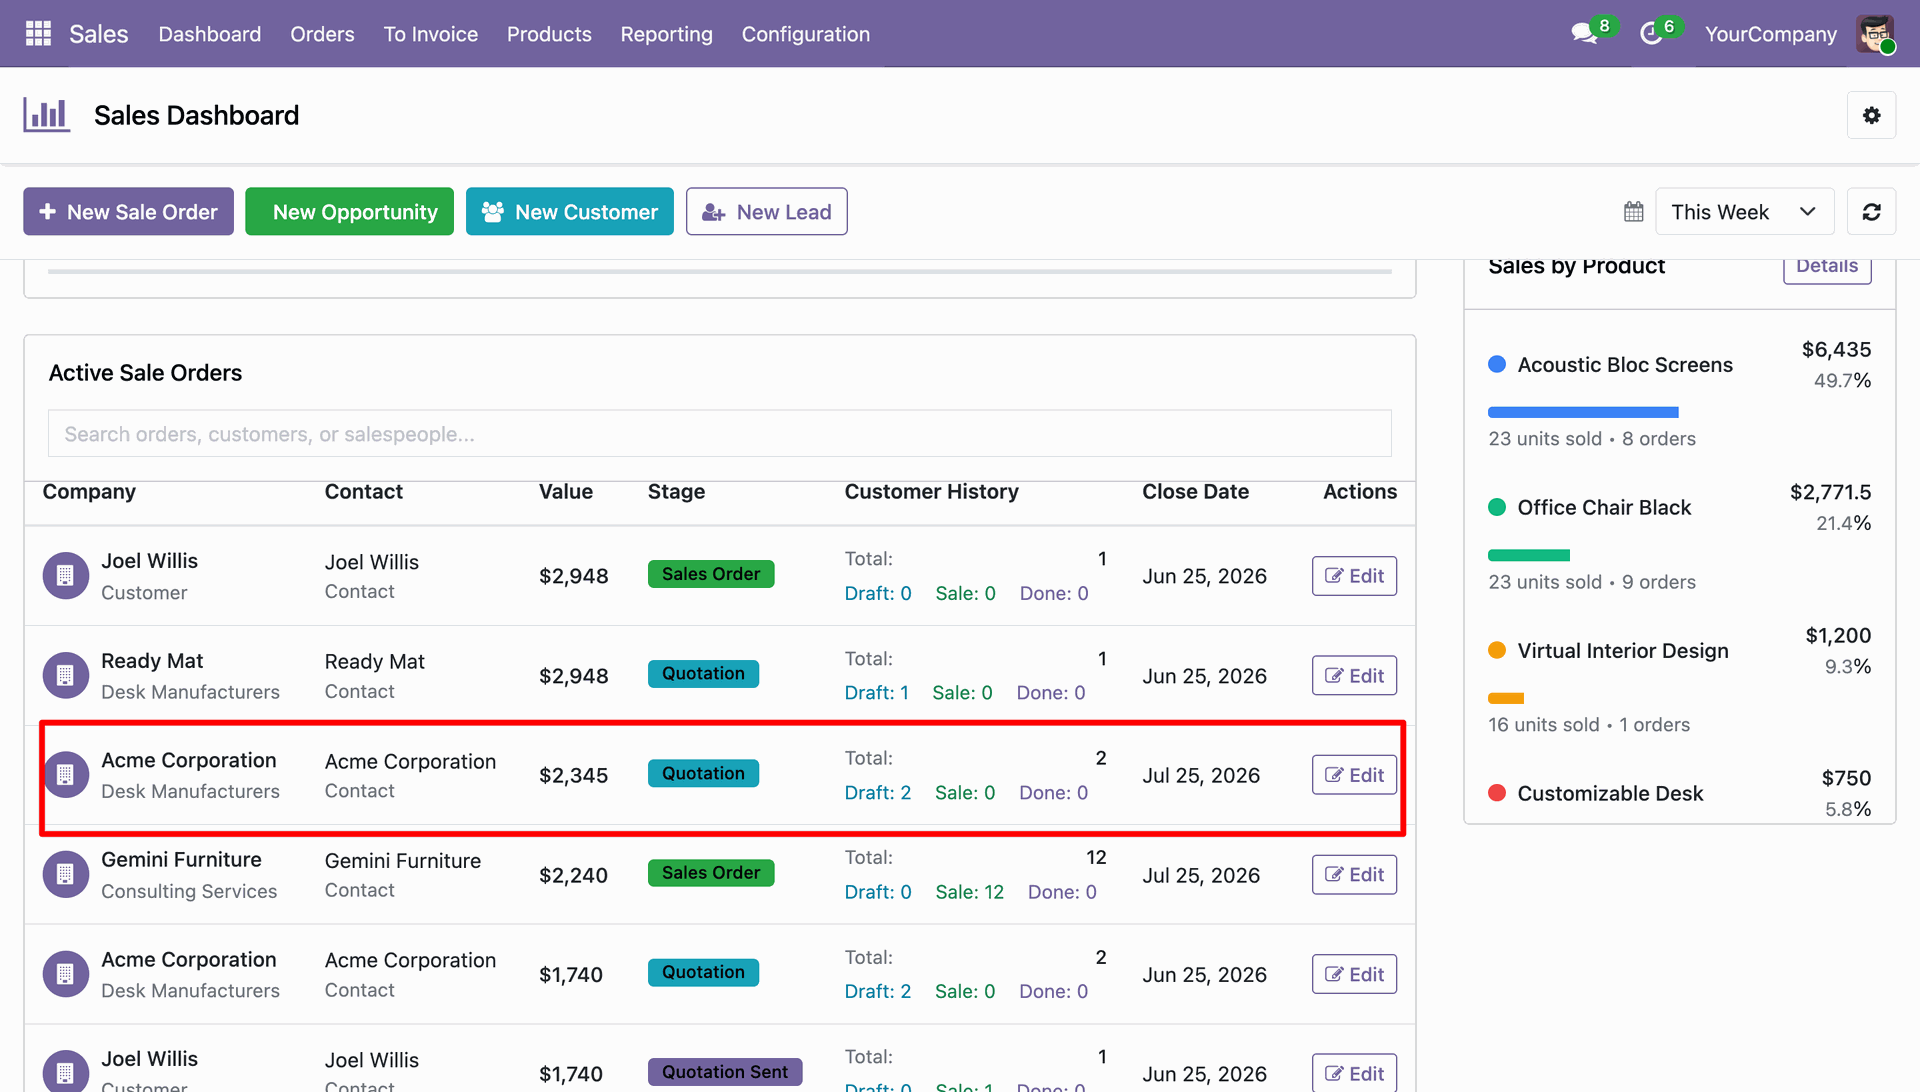
Task: Refresh the dashboard with the reload icon
Action: tap(1871, 212)
